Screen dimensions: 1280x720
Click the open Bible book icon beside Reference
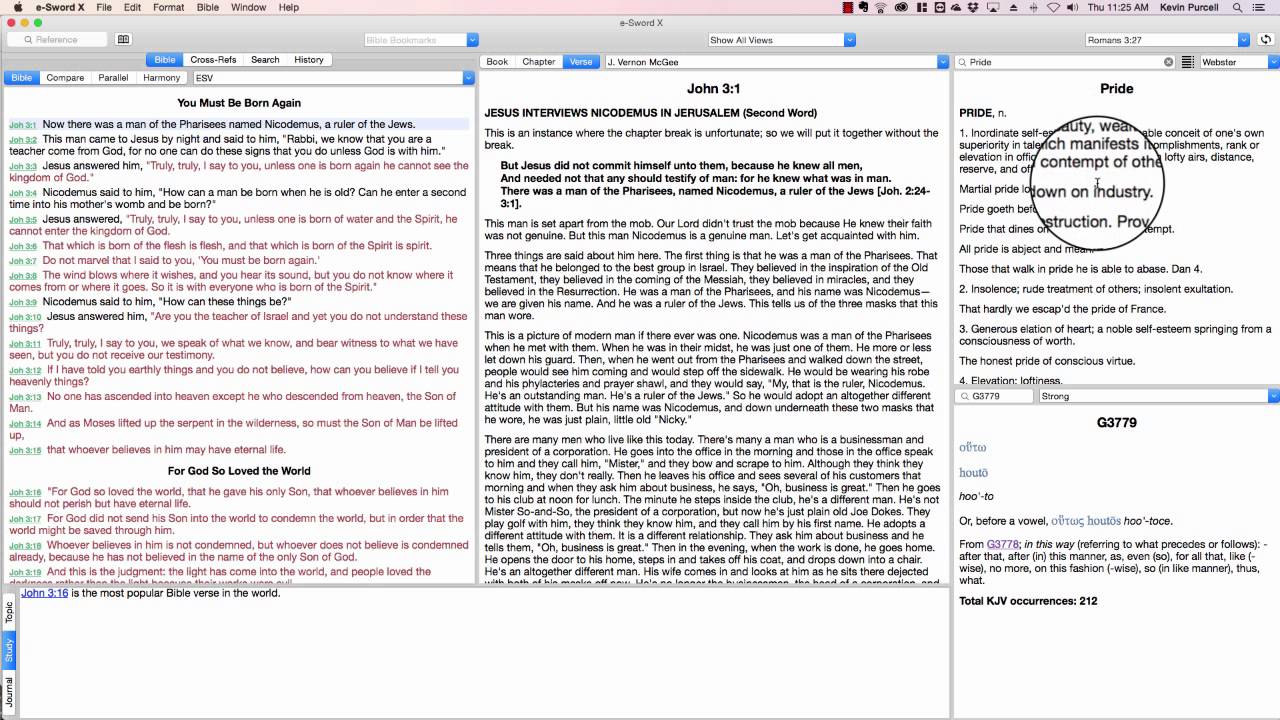[123, 40]
